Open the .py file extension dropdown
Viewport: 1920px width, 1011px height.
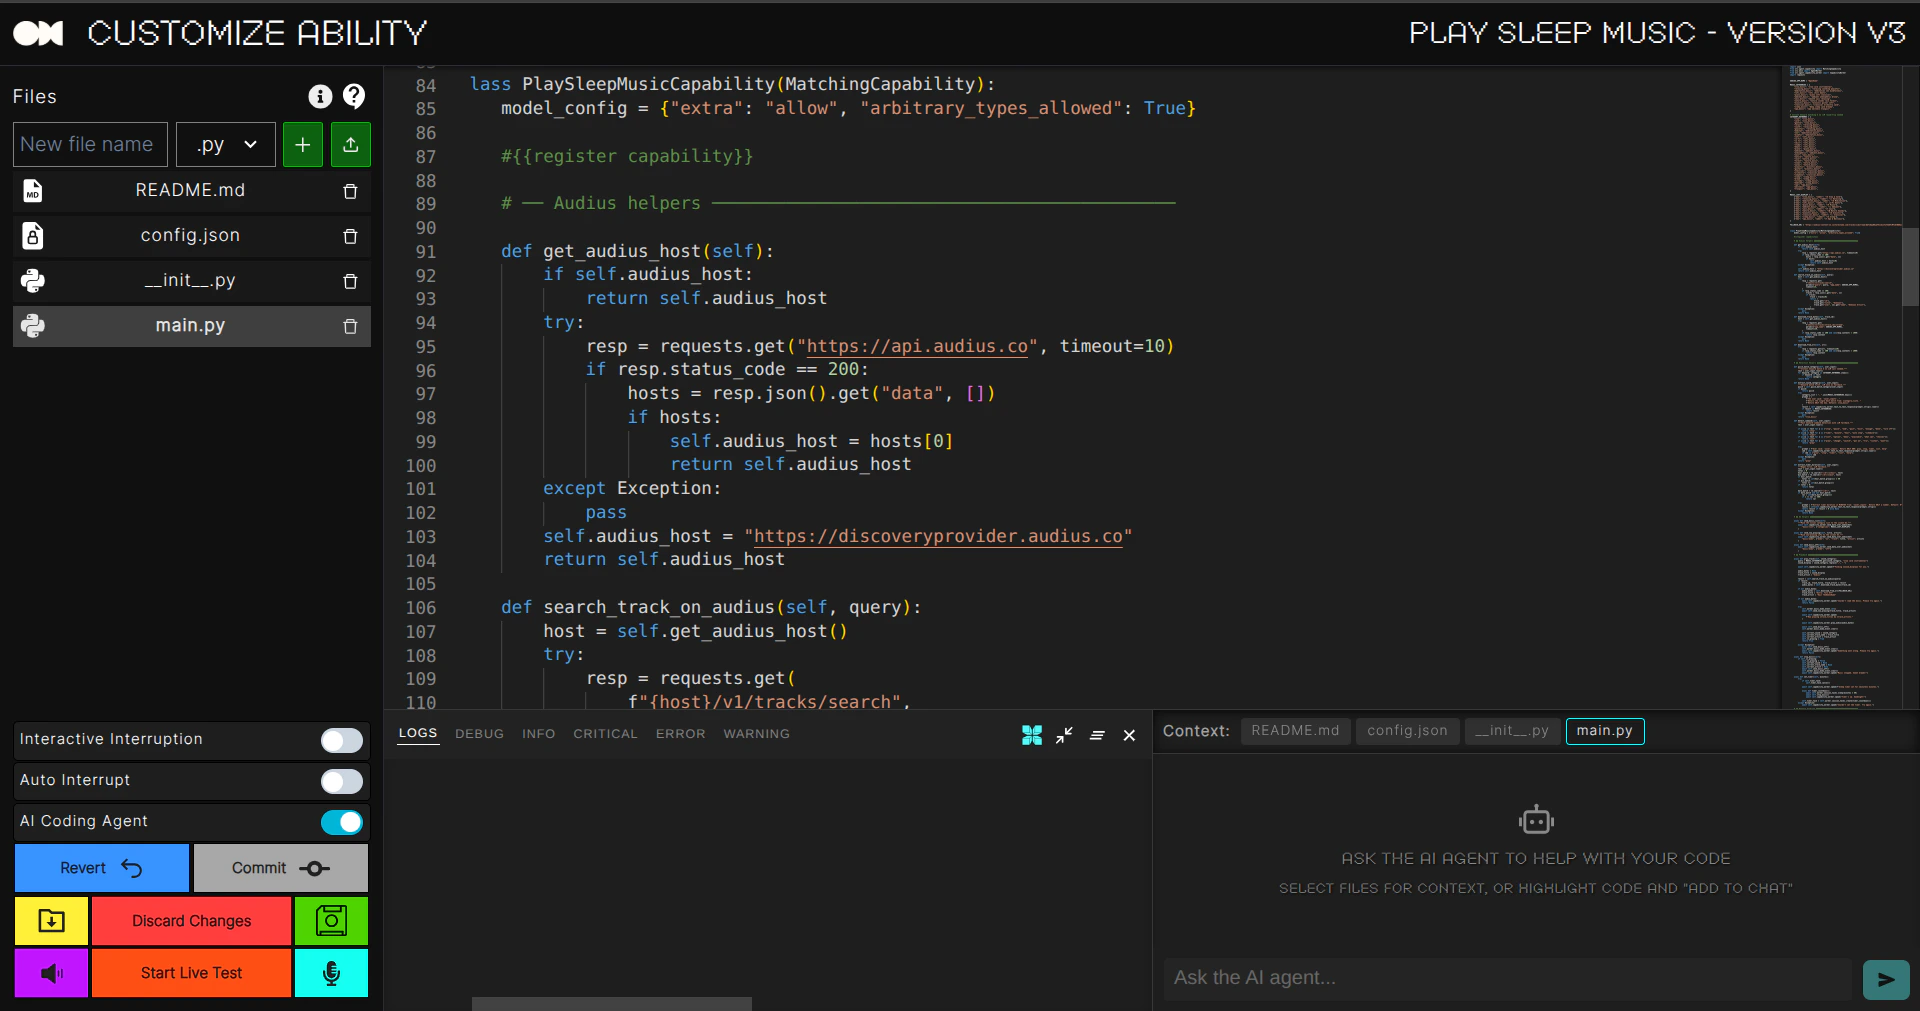point(225,144)
